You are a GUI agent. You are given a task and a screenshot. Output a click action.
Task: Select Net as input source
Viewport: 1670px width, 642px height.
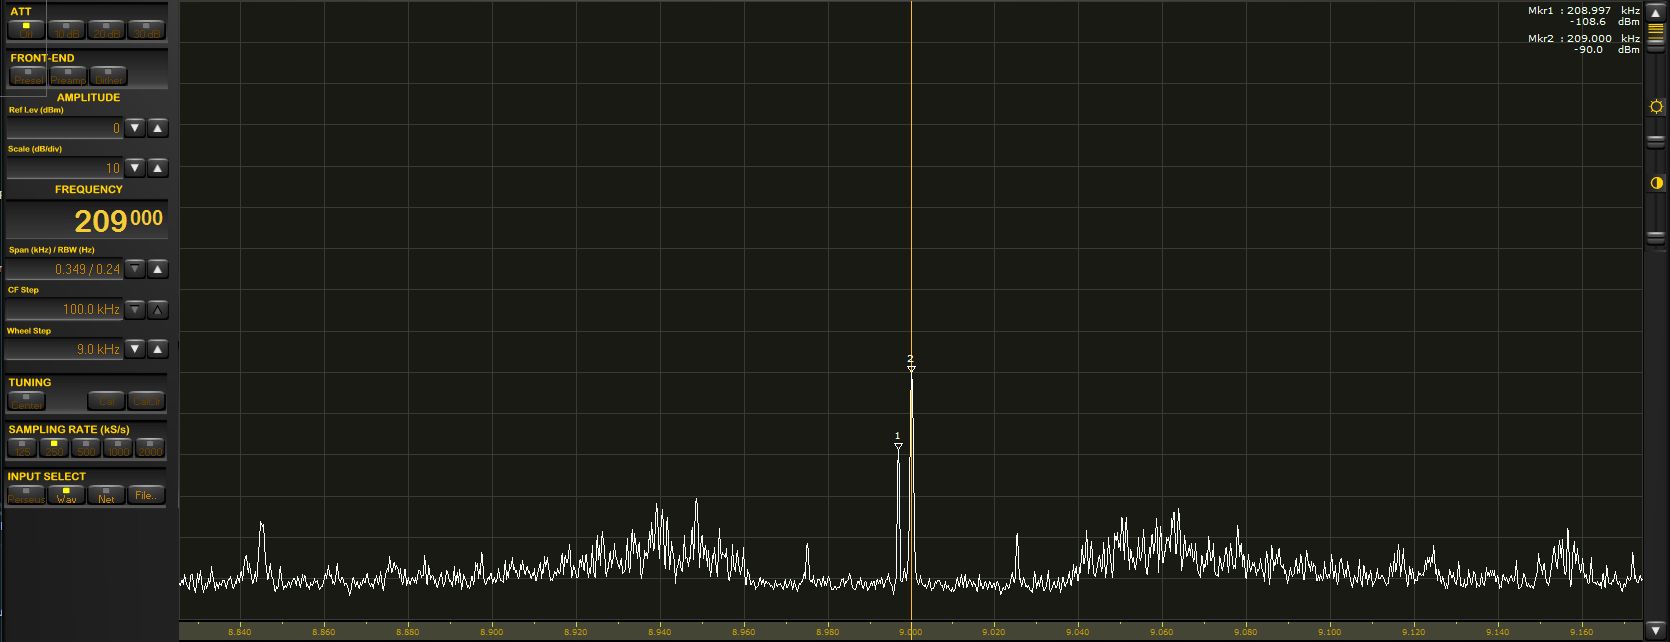click(106, 495)
